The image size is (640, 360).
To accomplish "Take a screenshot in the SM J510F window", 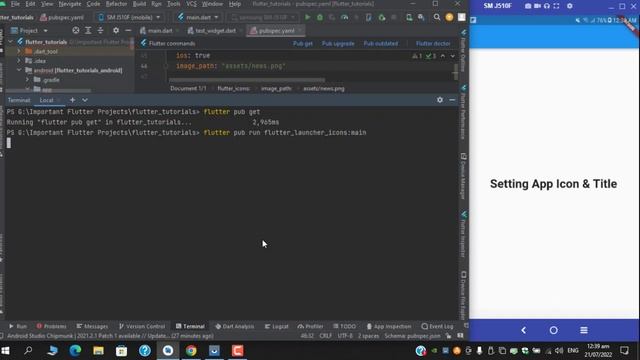I will [x=528, y=6].
